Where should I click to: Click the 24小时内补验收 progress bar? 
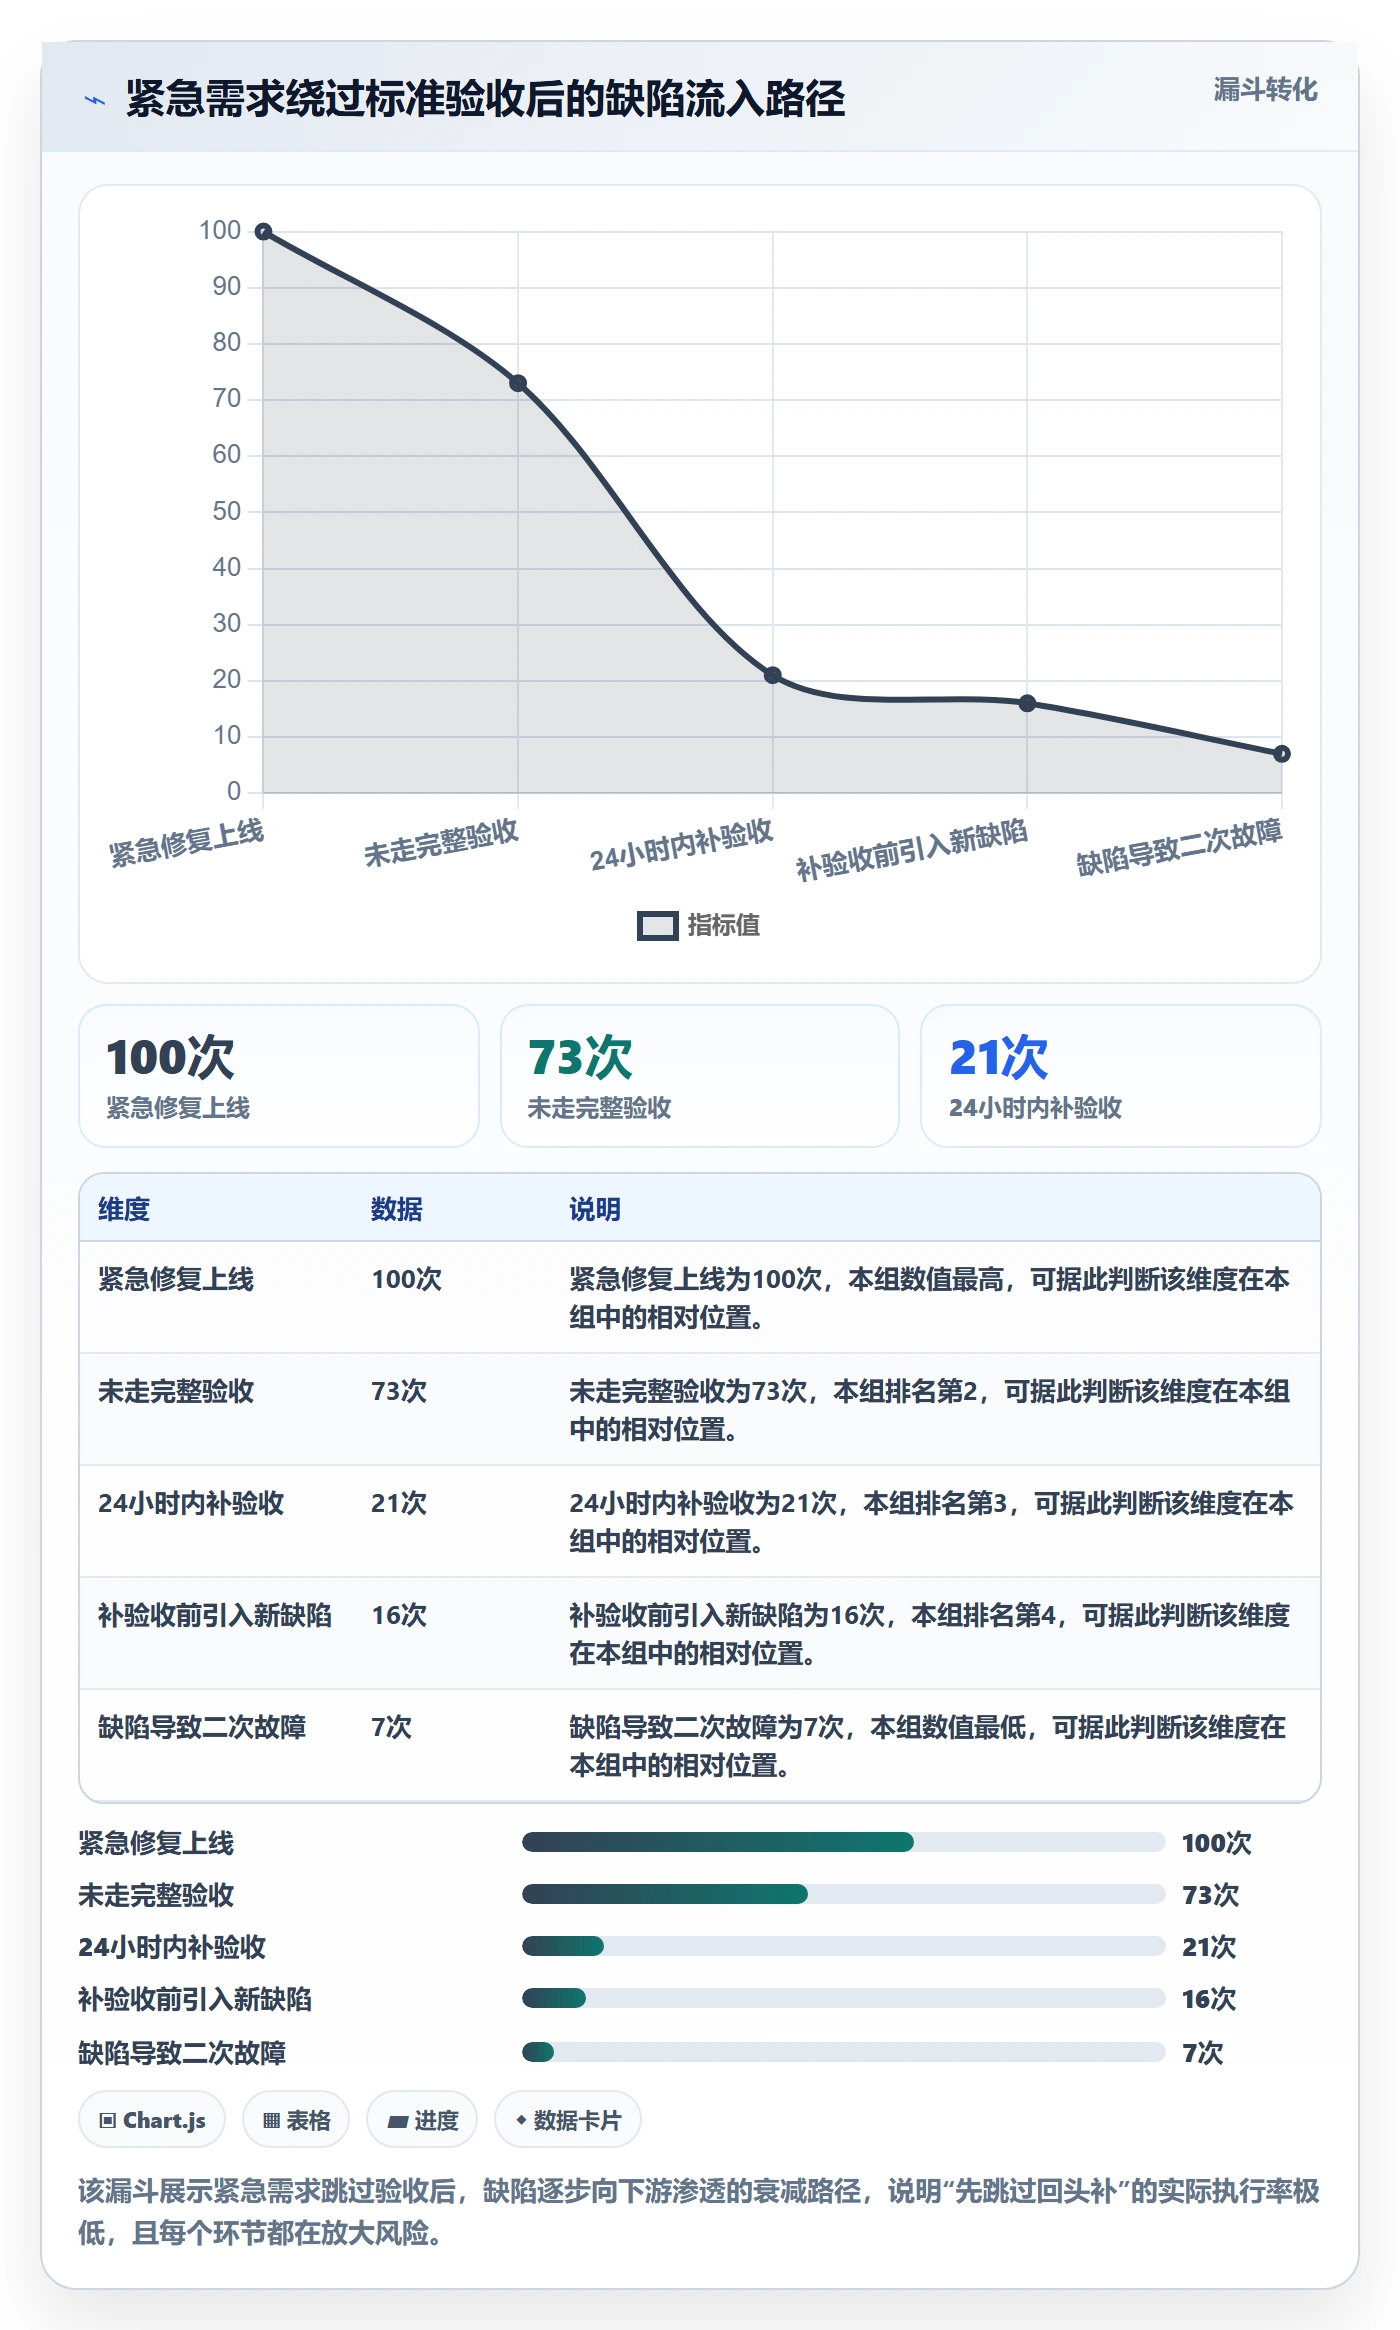[x=844, y=1946]
